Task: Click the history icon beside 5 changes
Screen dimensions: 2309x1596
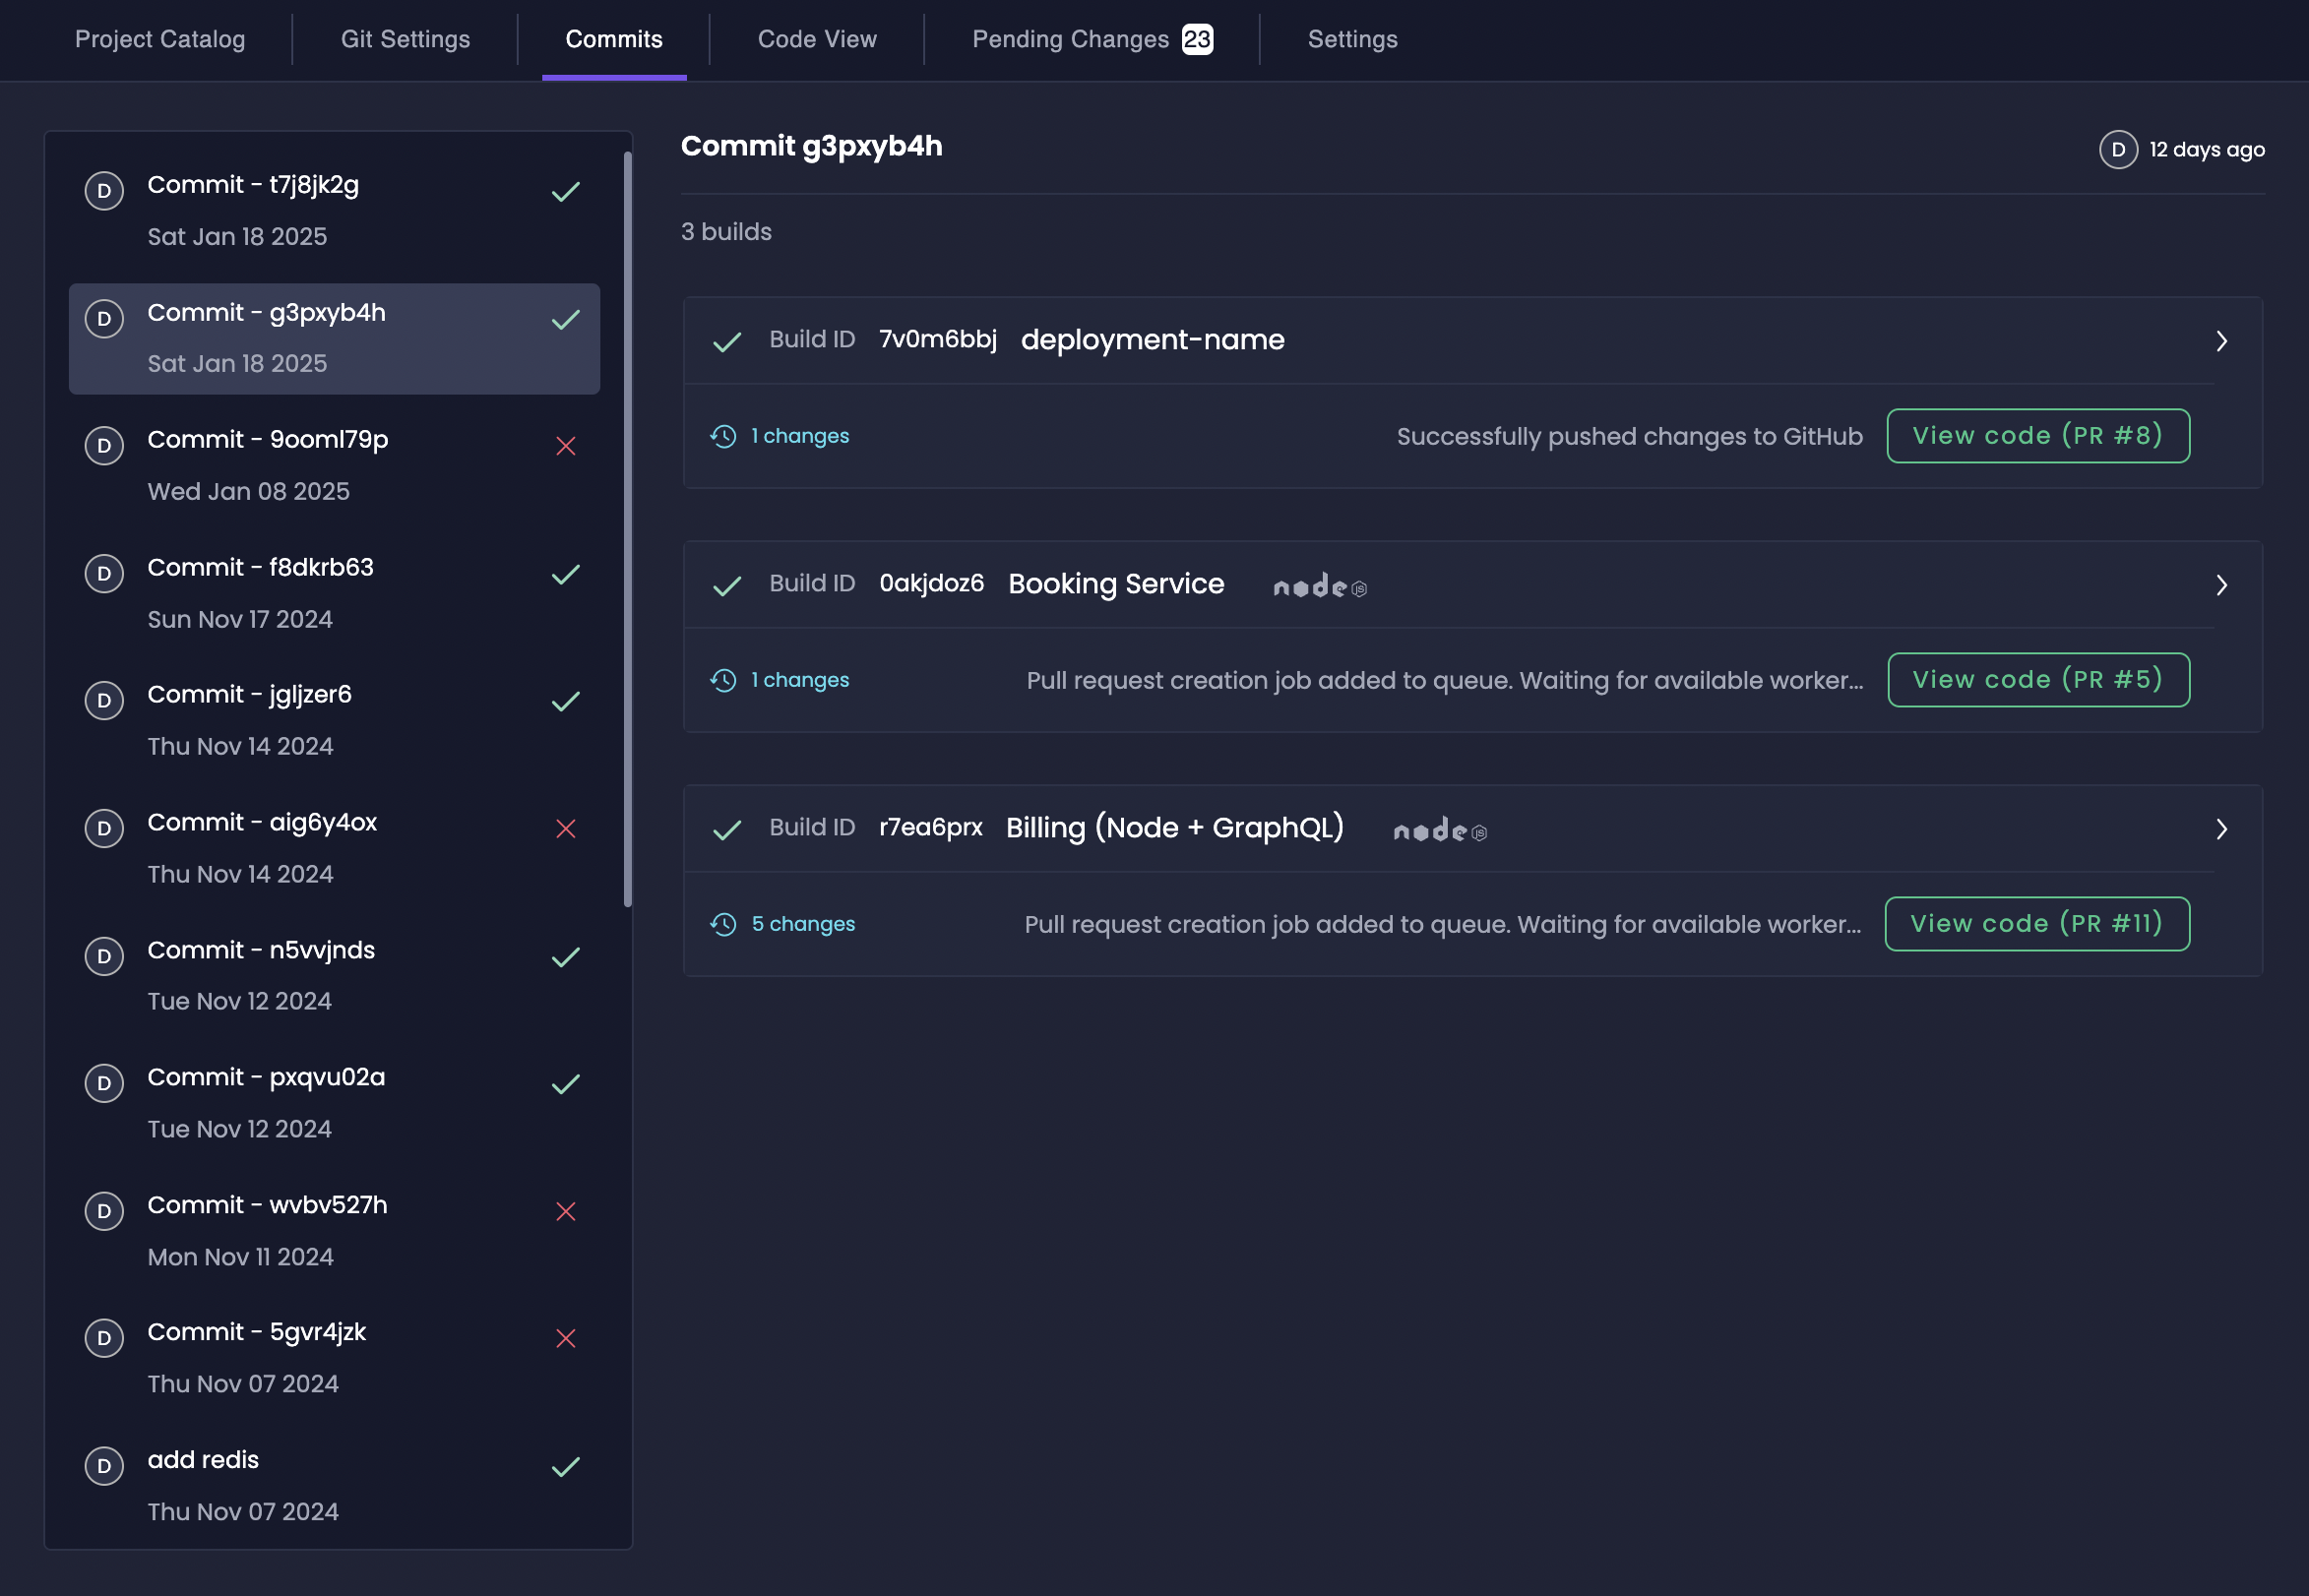Action: [723, 924]
